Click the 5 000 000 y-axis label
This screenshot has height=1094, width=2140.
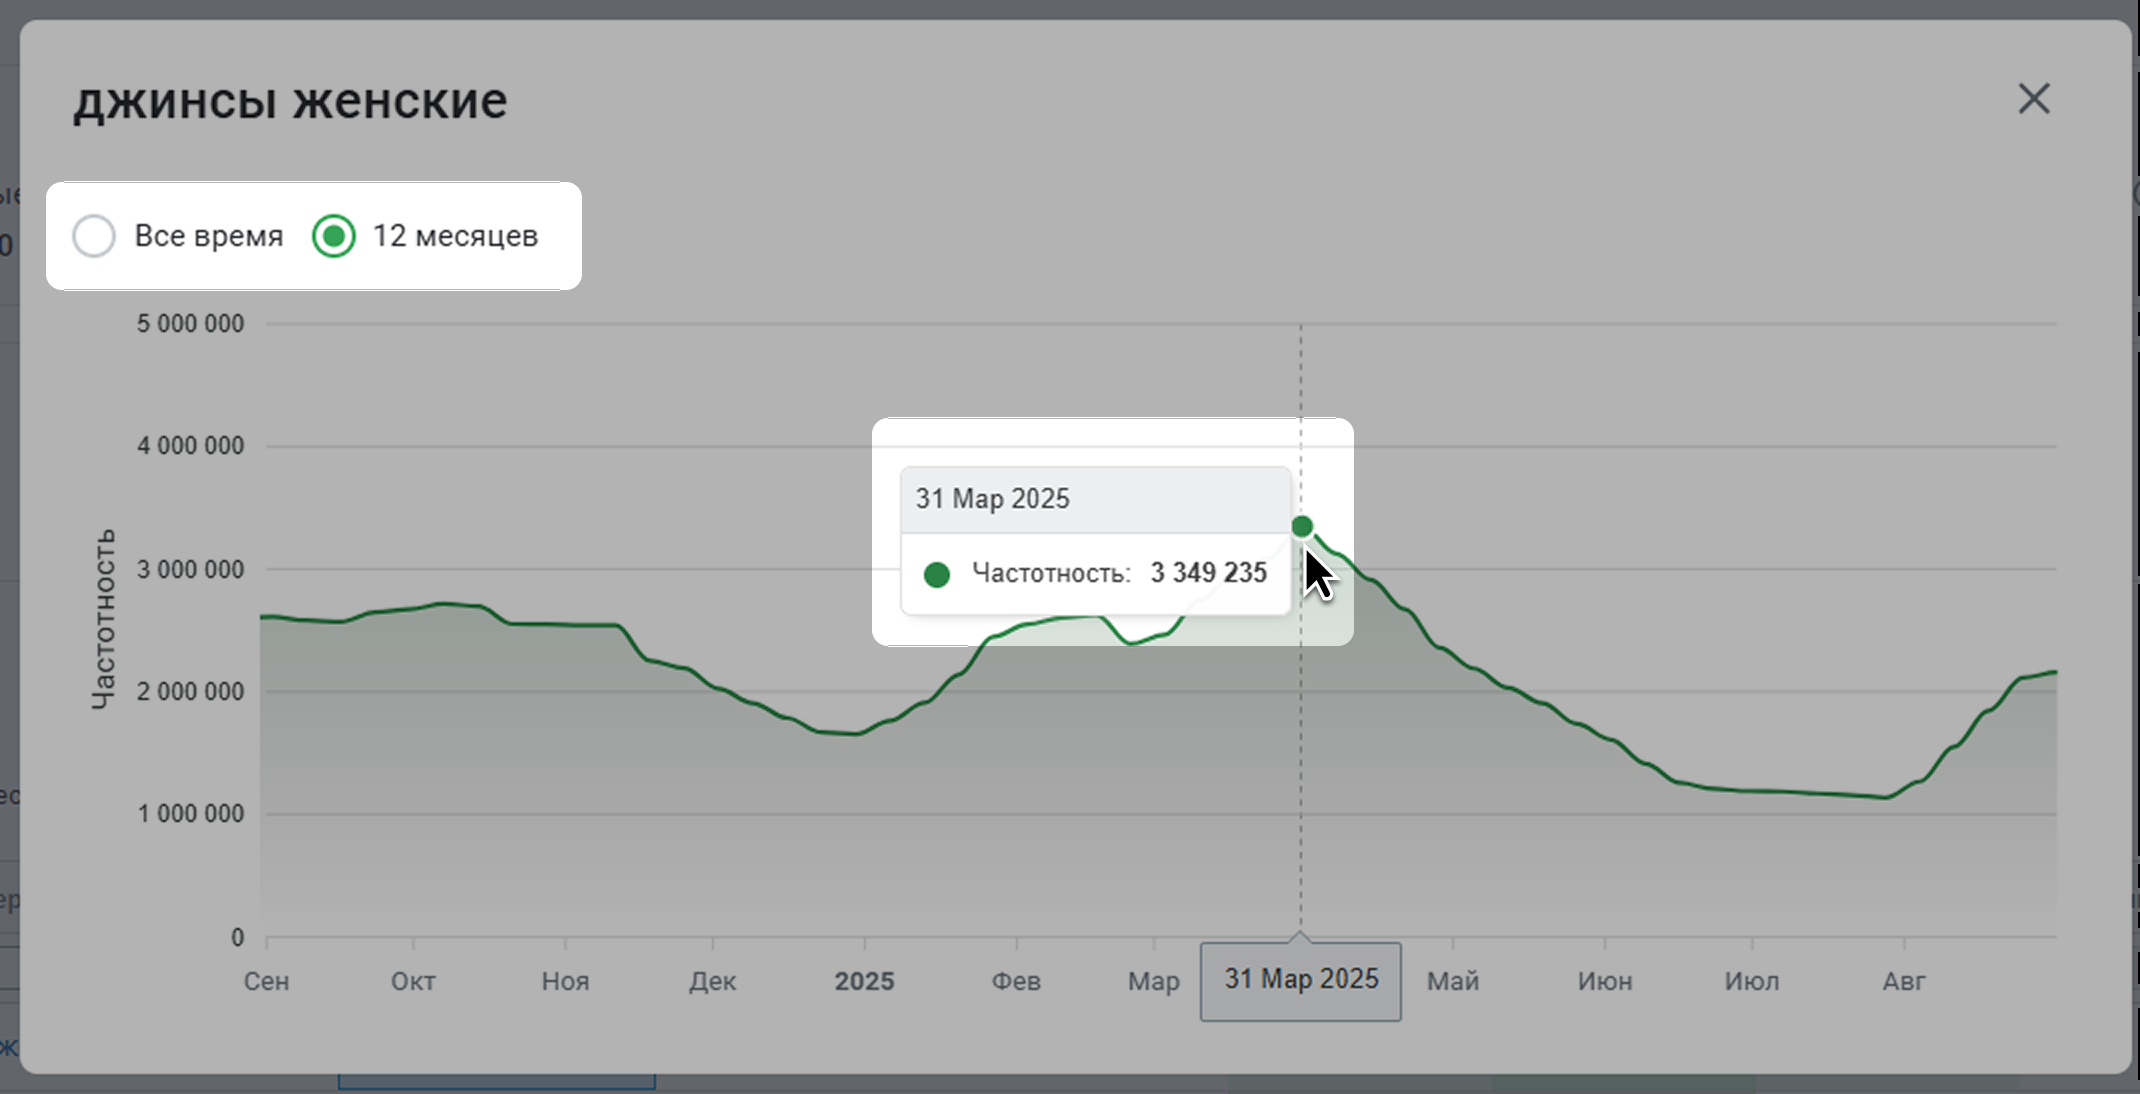pyautogui.click(x=190, y=324)
